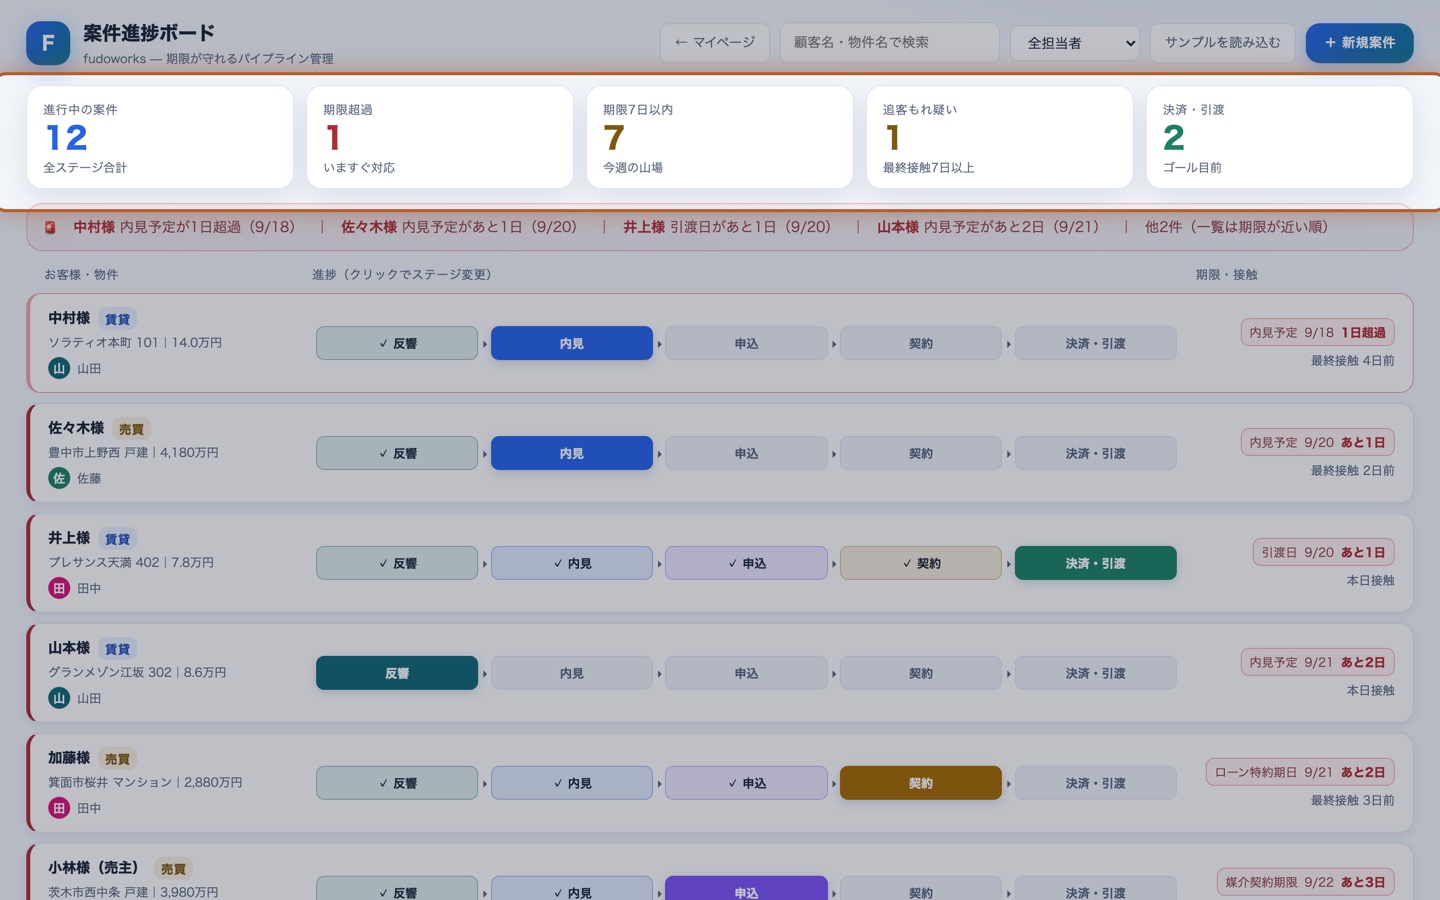Set 中村様 stage to 契約

pyautogui.click(x=921, y=343)
